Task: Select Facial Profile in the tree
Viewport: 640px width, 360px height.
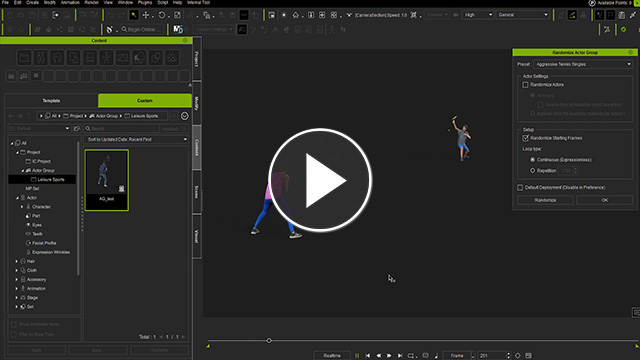Action: click(x=44, y=243)
